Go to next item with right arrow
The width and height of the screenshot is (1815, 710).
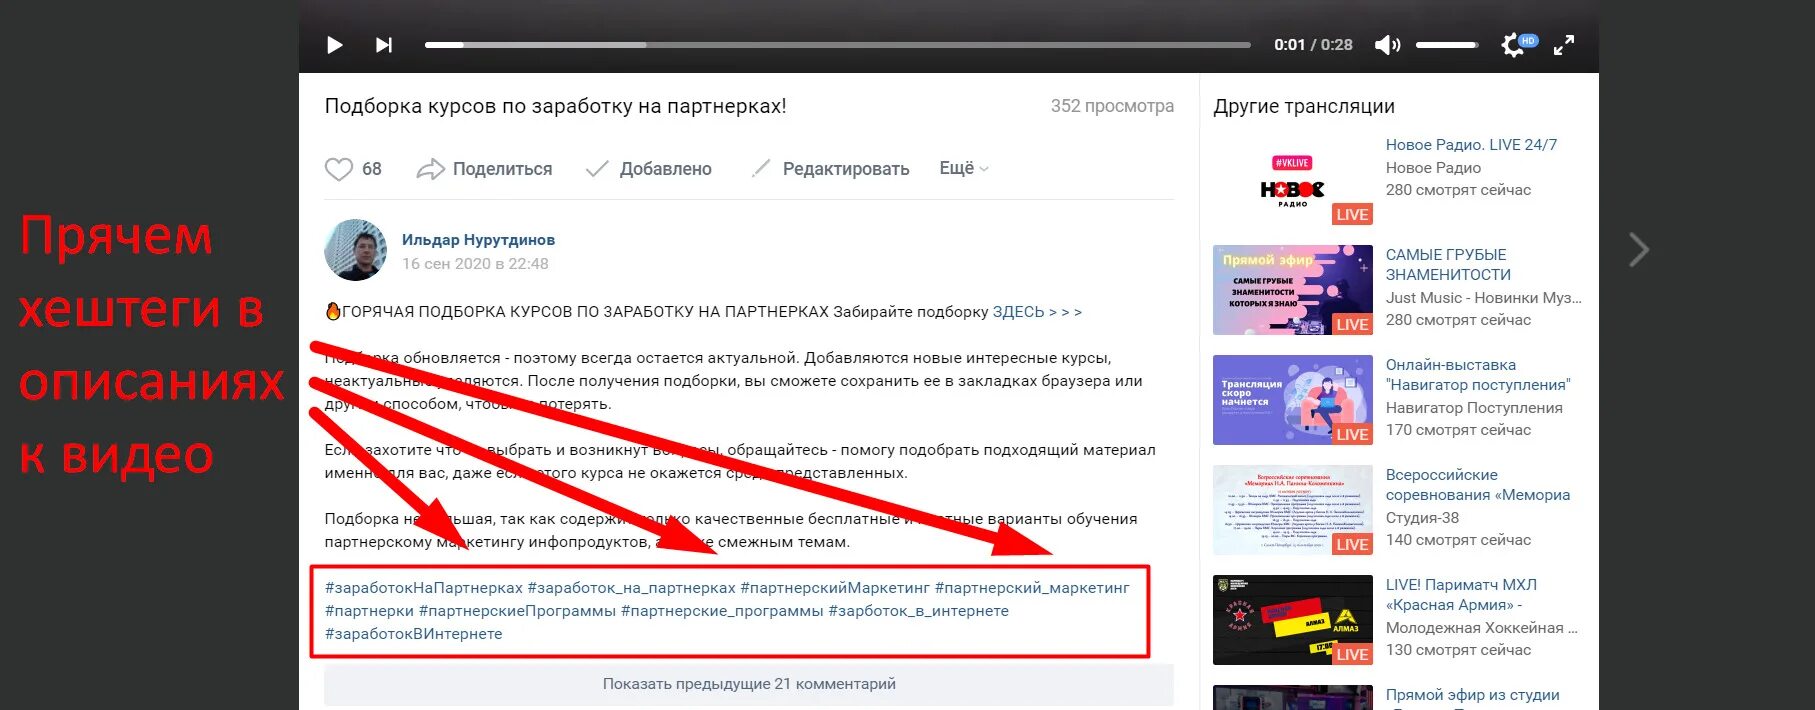point(1637,250)
